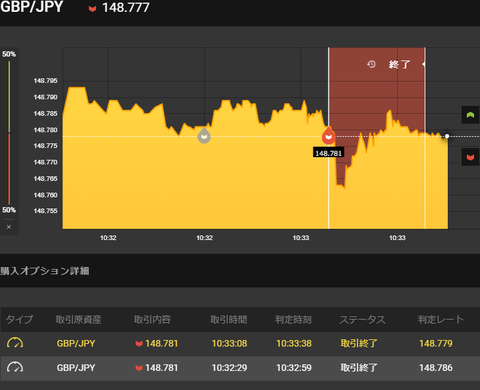Click the red portion of sentiment bar

tap(9, 169)
